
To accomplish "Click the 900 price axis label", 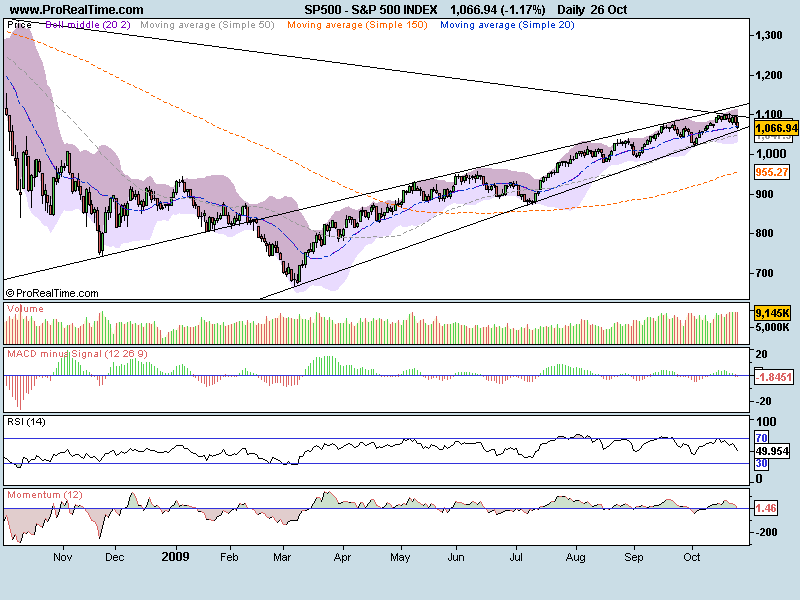I will pos(766,194).
